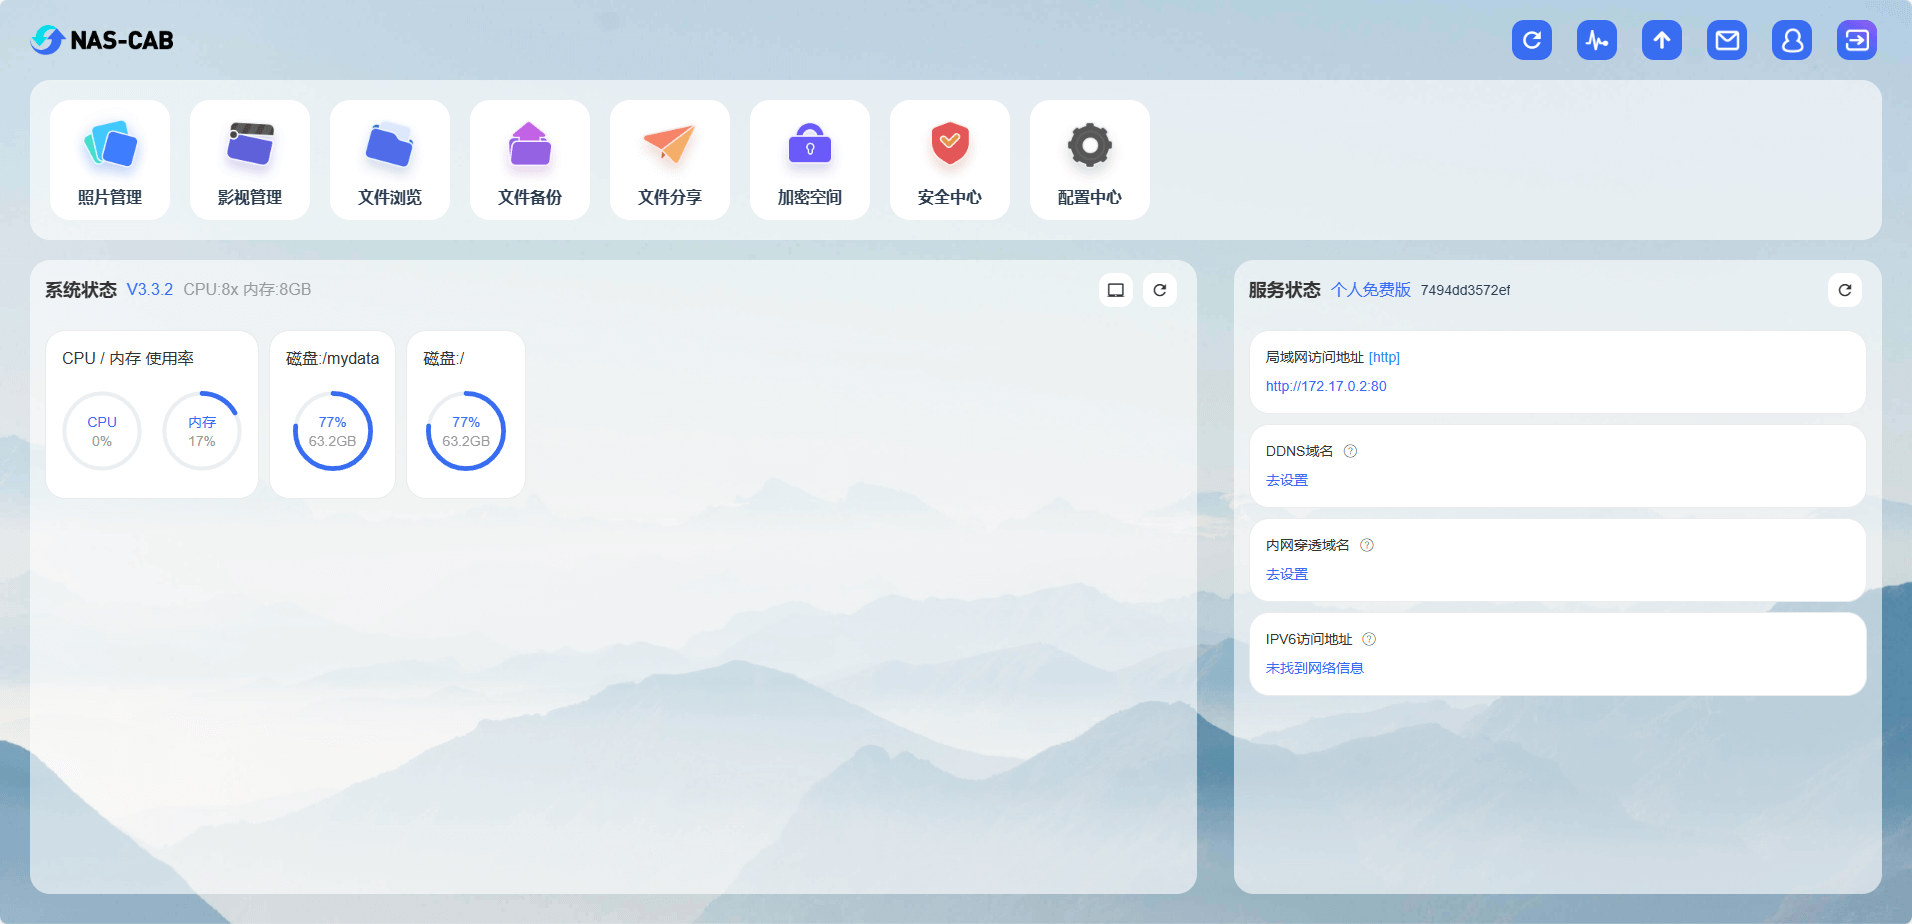Open the 配置中心 configuration center
Screen dimensions: 1912x924
pyautogui.click(x=1089, y=160)
